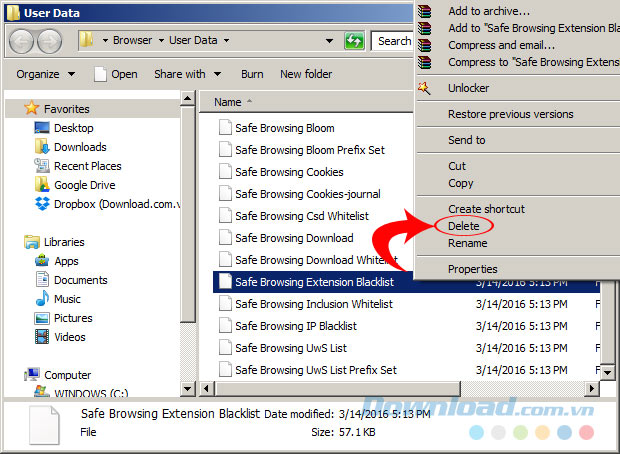Click the Recent Places icon
Screen dimensions: 620x454
tap(42, 166)
